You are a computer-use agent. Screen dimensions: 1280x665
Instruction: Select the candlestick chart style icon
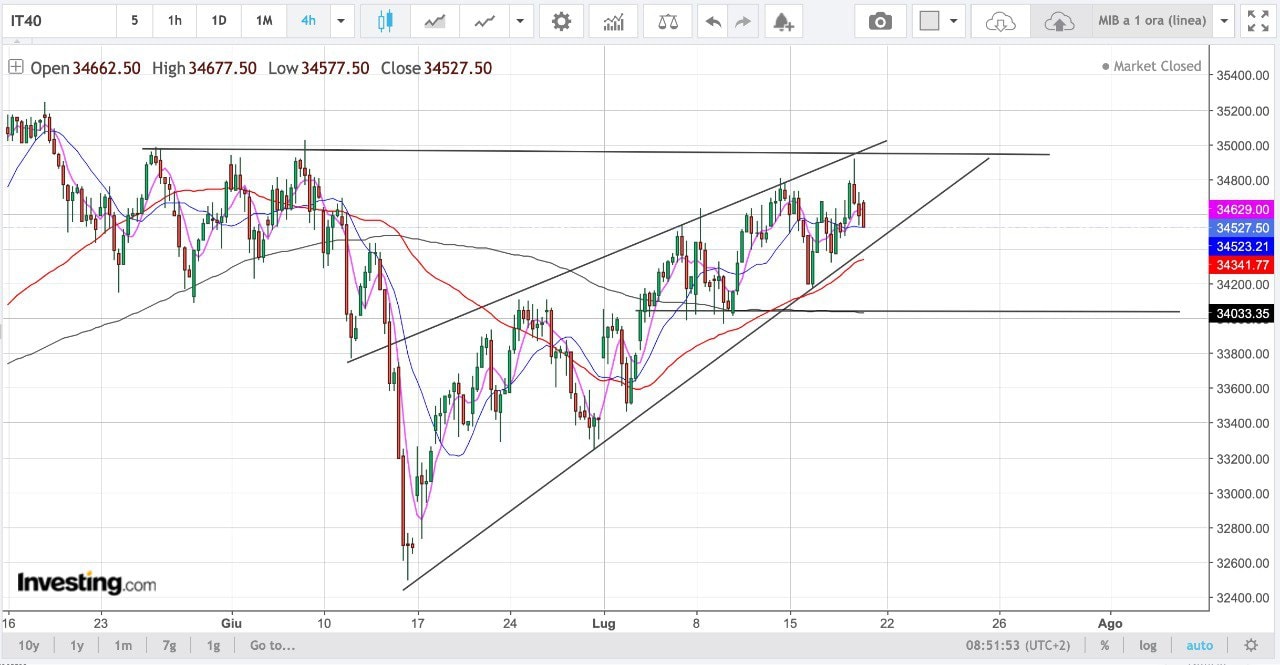385,21
